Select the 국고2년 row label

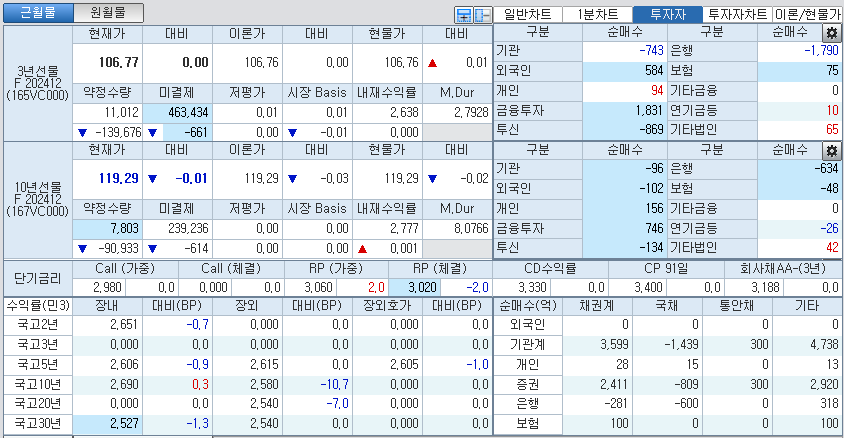point(38,324)
